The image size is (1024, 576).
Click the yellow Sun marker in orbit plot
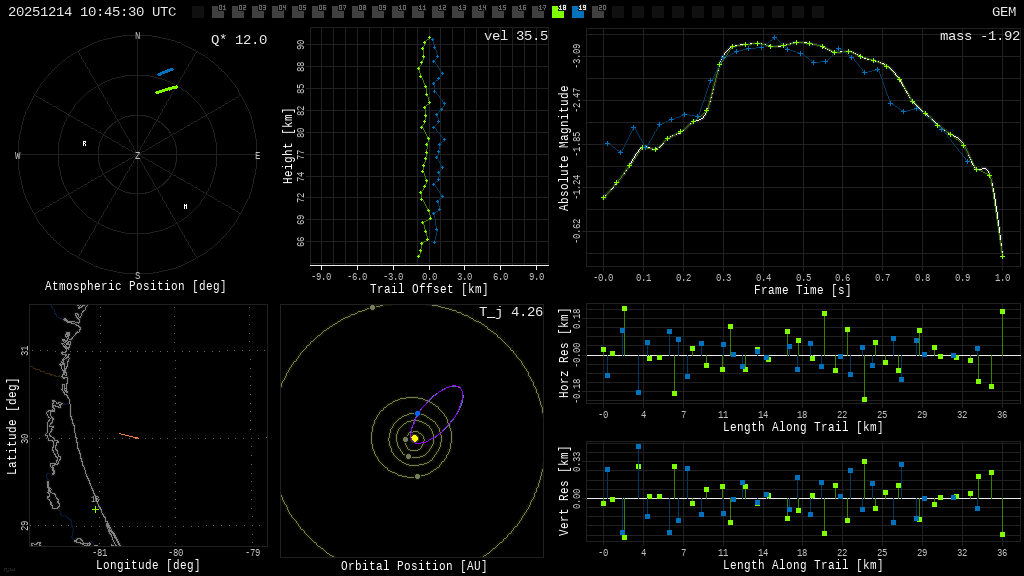(x=415, y=438)
